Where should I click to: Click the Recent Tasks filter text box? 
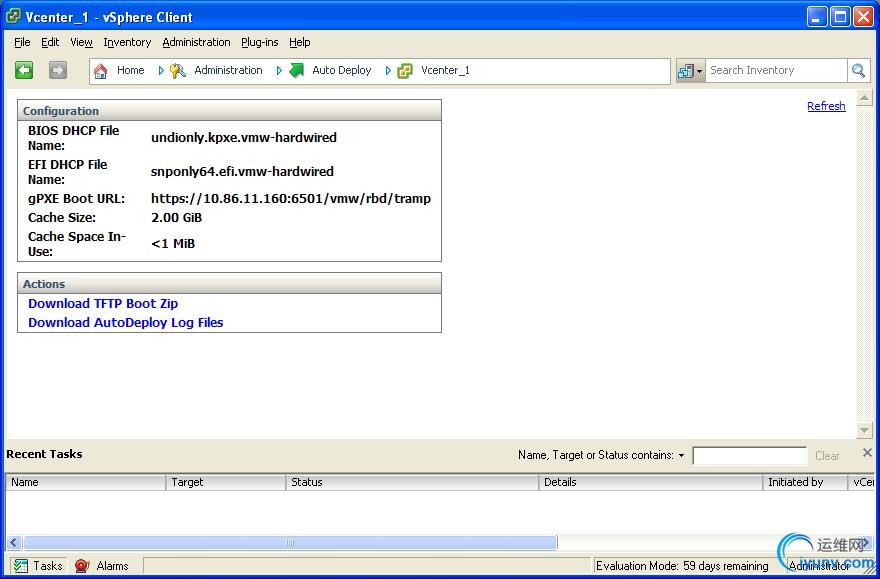pyautogui.click(x=750, y=456)
